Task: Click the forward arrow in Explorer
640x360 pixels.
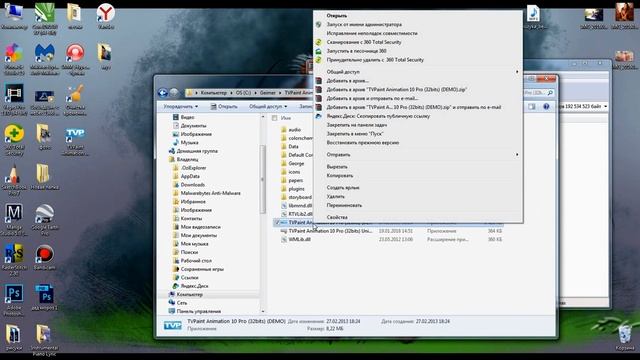Action: 174,93
